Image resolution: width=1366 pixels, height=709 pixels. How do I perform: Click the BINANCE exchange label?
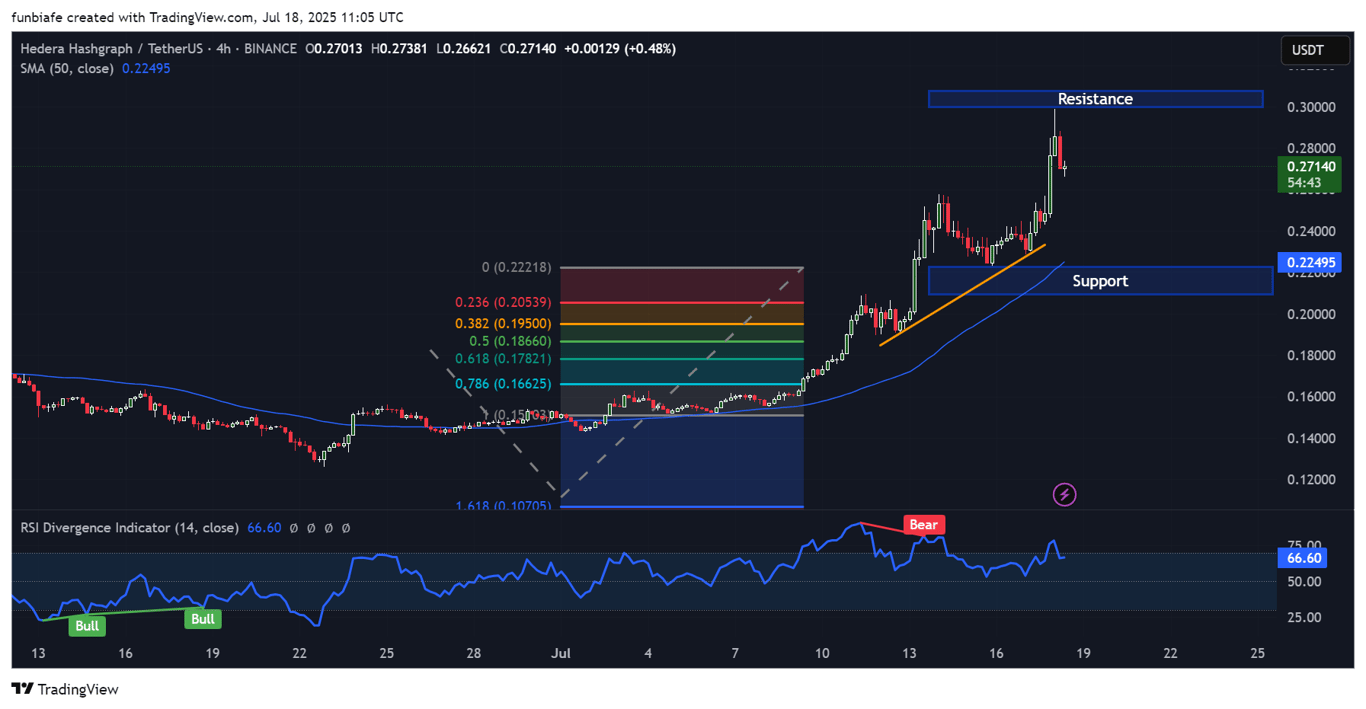(x=270, y=48)
